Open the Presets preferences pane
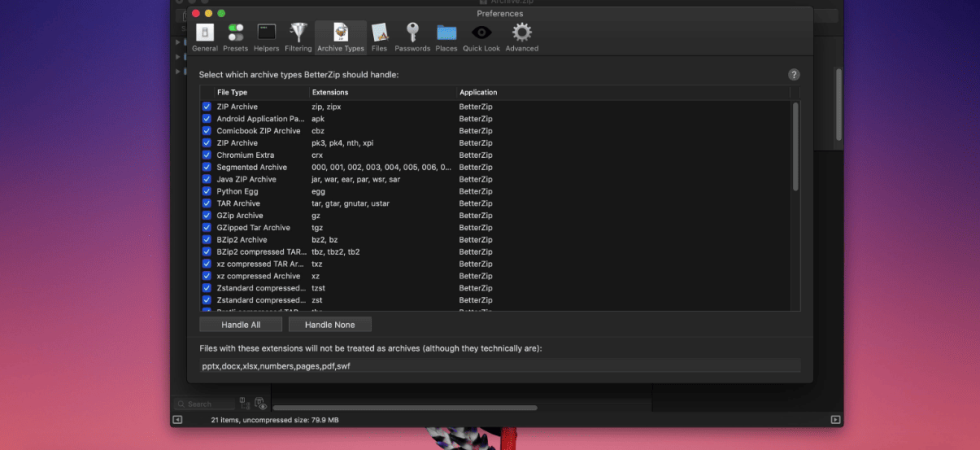 coord(236,38)
